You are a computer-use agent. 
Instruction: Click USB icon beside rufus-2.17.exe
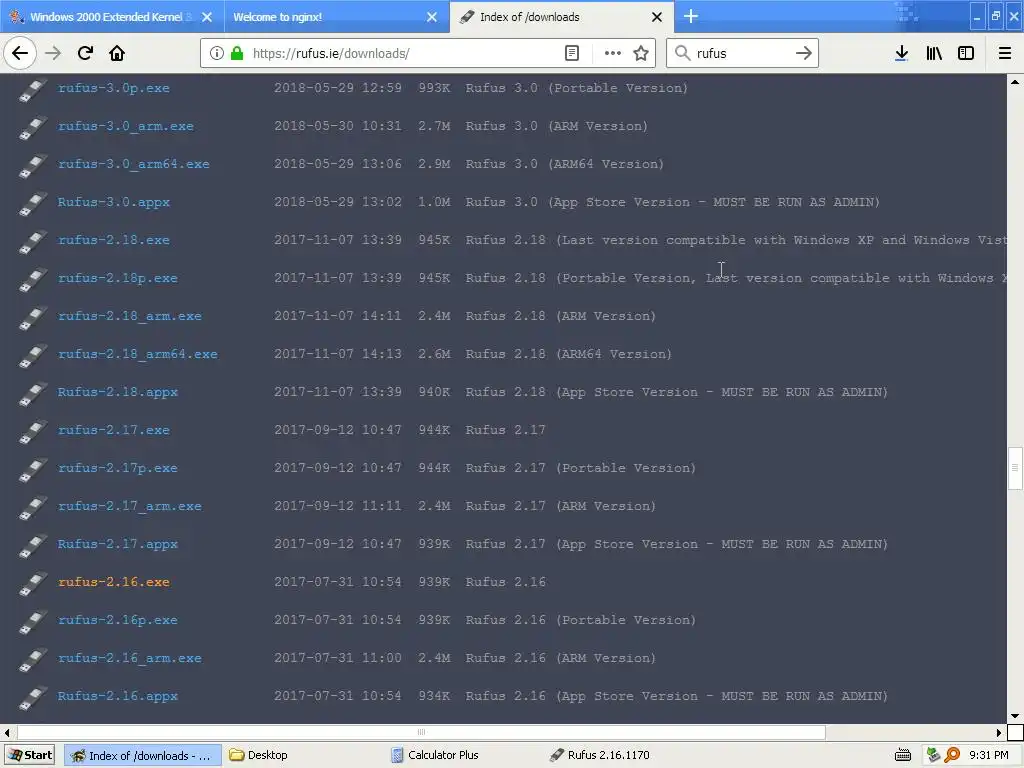click(x=33, y=432)
